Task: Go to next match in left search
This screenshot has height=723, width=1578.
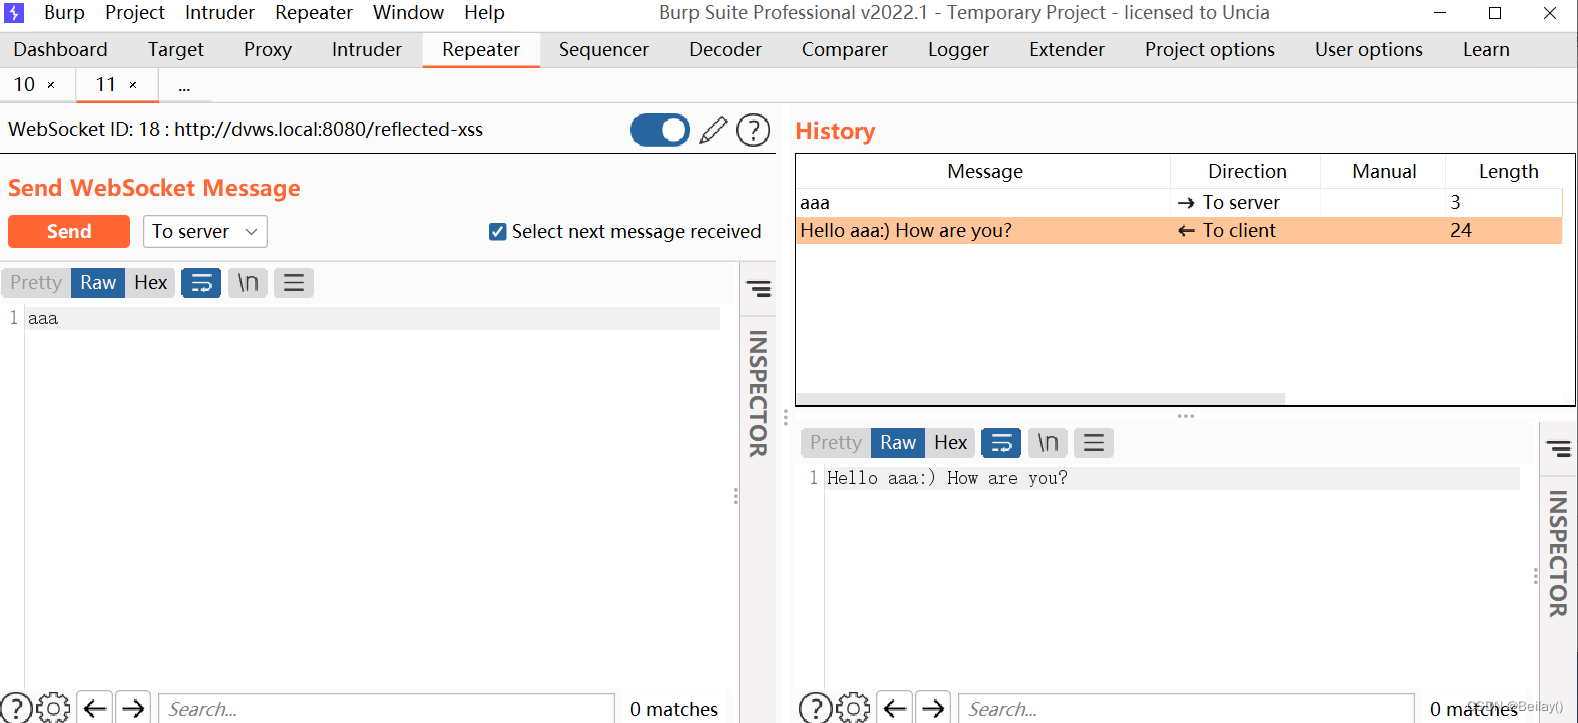Action: pyautogui.click(x=133, y=708)
